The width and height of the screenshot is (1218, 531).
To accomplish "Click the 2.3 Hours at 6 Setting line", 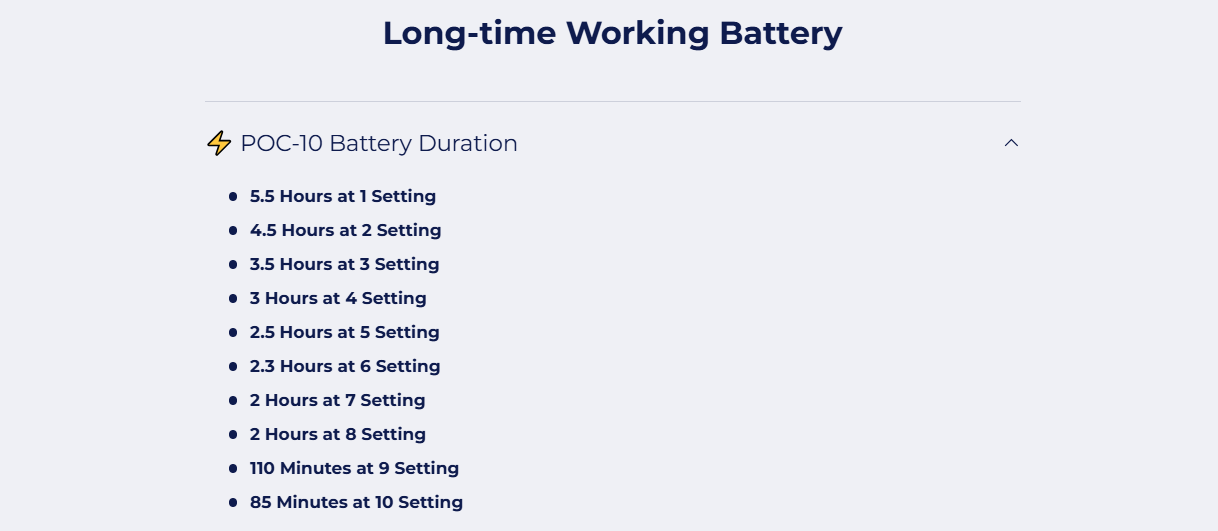I will click(x=345, y=366).
